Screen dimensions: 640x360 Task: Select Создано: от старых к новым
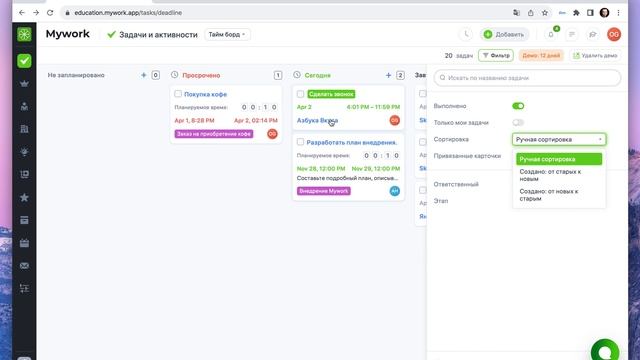(x=559, y=175)
